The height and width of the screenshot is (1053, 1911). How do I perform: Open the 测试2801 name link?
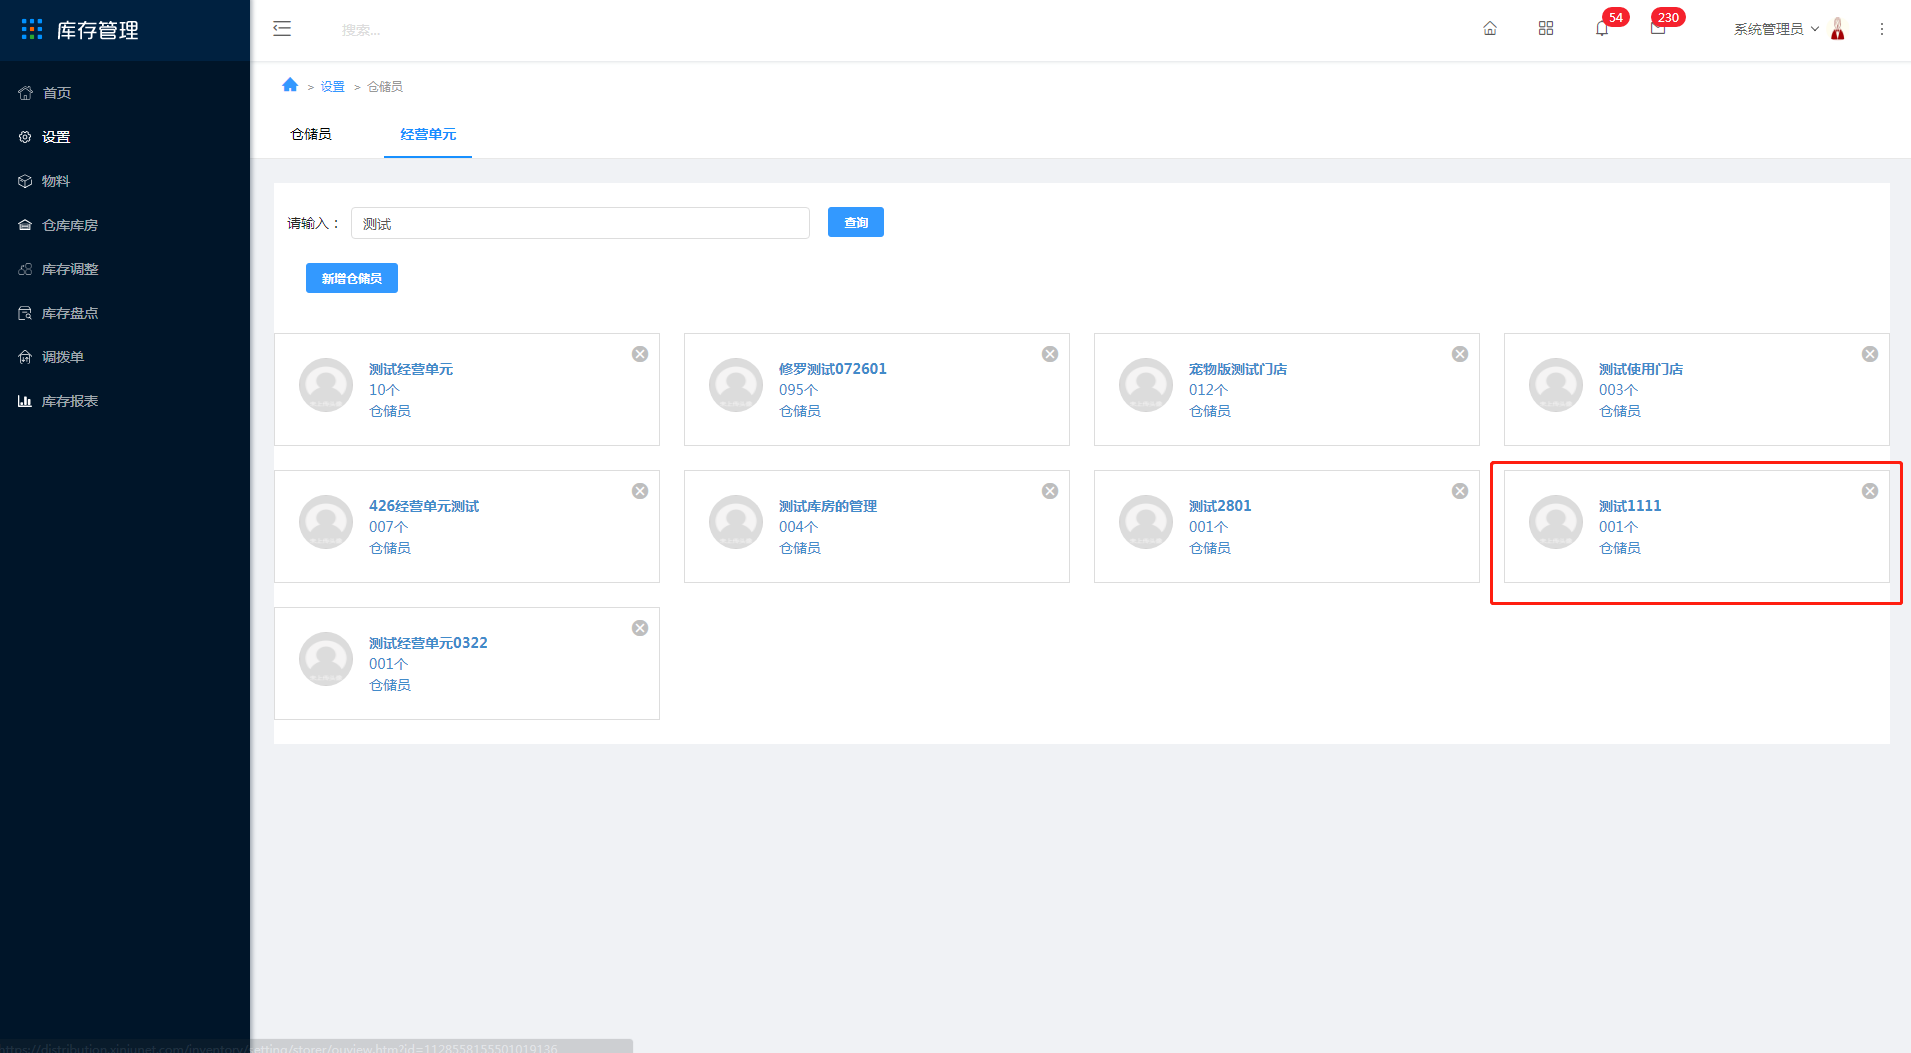[x=1220, y=506]
